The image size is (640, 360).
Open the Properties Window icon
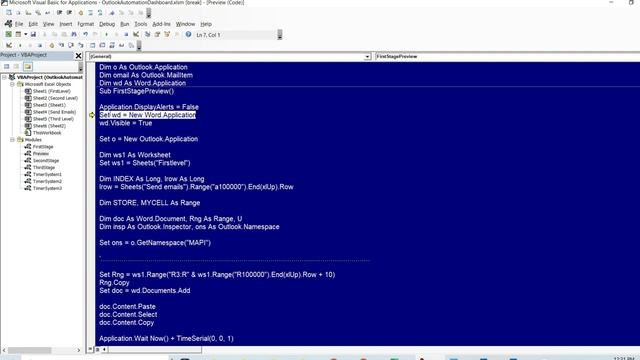[157, 35]
